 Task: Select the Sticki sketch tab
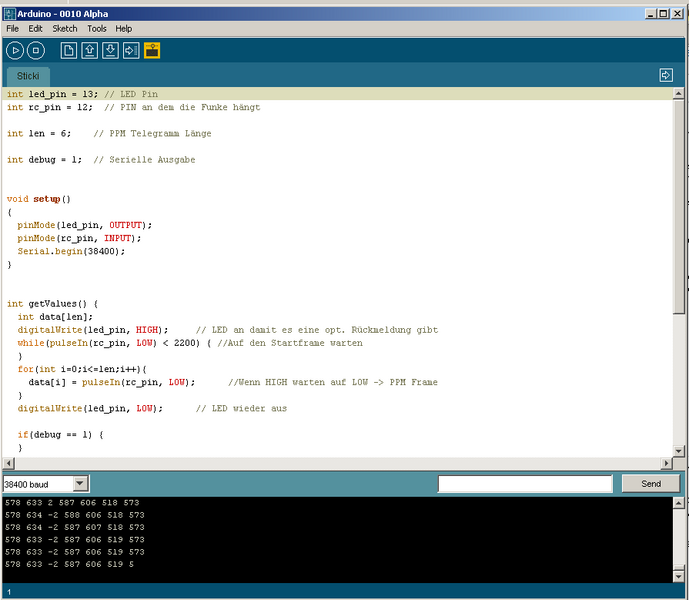[28, 76]
